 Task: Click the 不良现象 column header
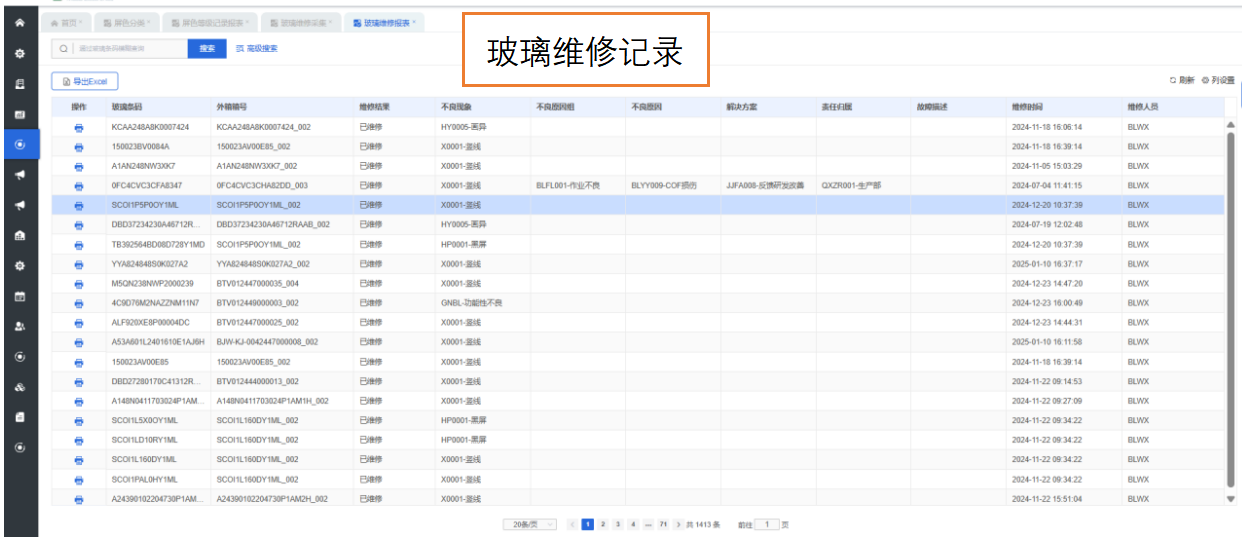point(456,106)
